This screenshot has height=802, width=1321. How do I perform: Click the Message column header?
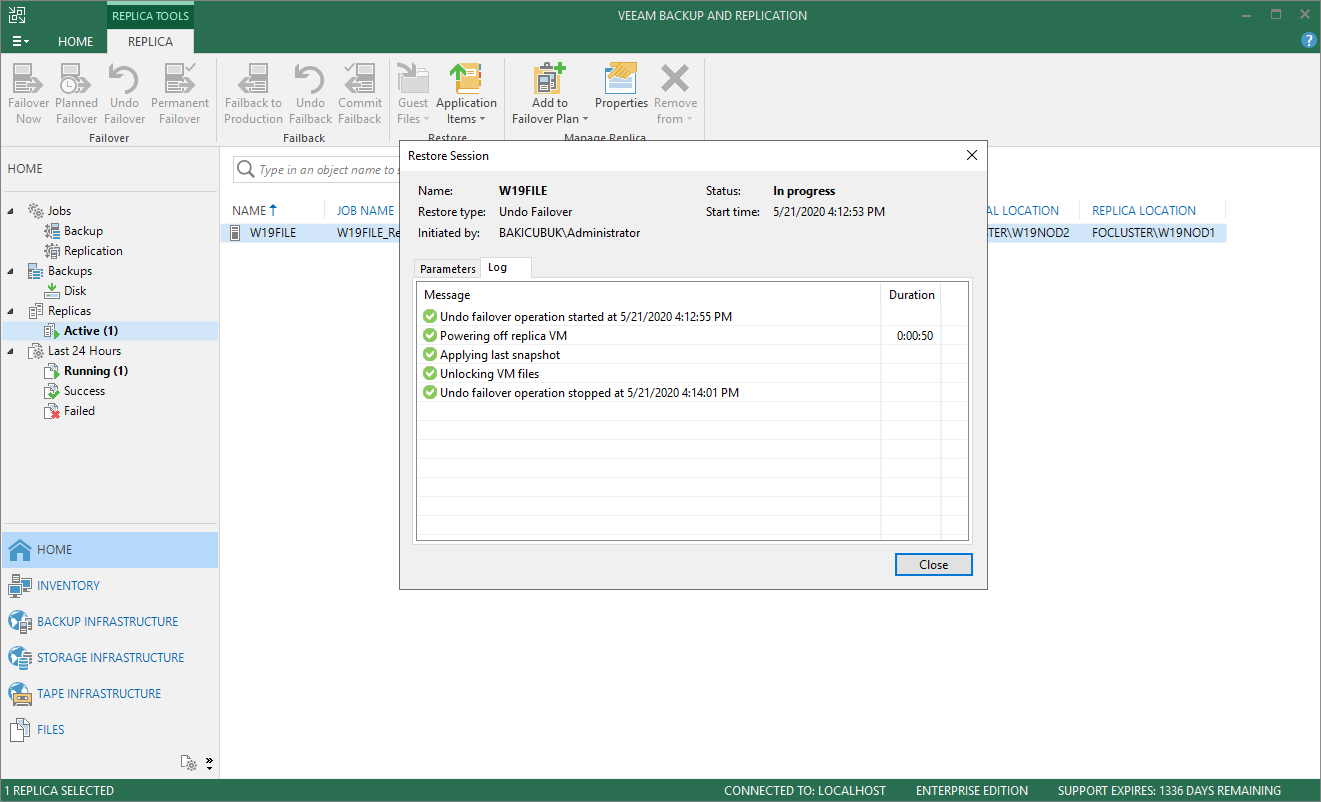click(447, 295)
